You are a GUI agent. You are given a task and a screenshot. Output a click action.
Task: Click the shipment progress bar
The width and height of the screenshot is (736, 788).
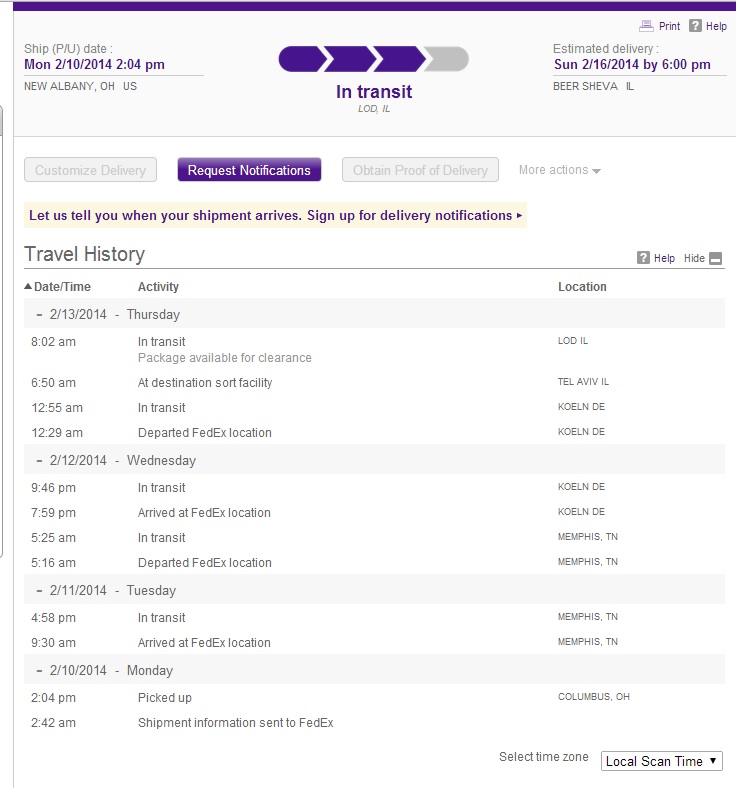coord(373,59)
